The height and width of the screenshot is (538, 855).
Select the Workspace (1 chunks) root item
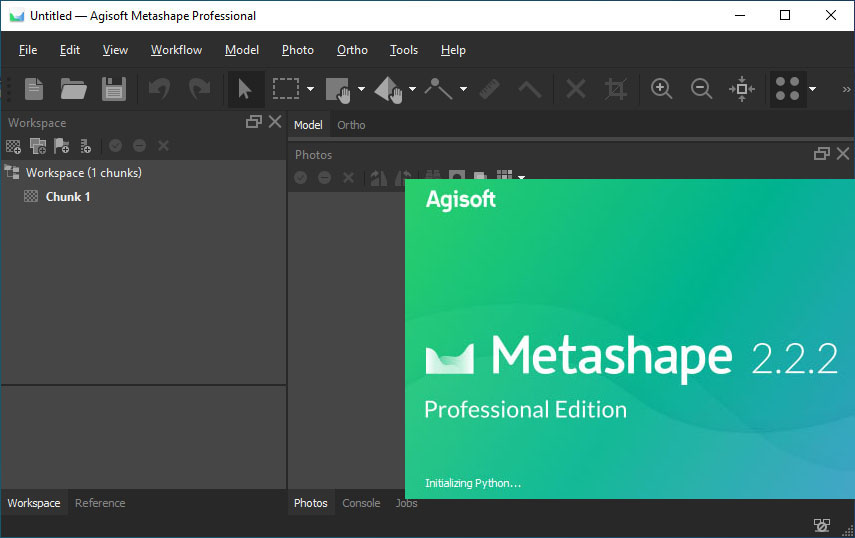coord(83,173)
